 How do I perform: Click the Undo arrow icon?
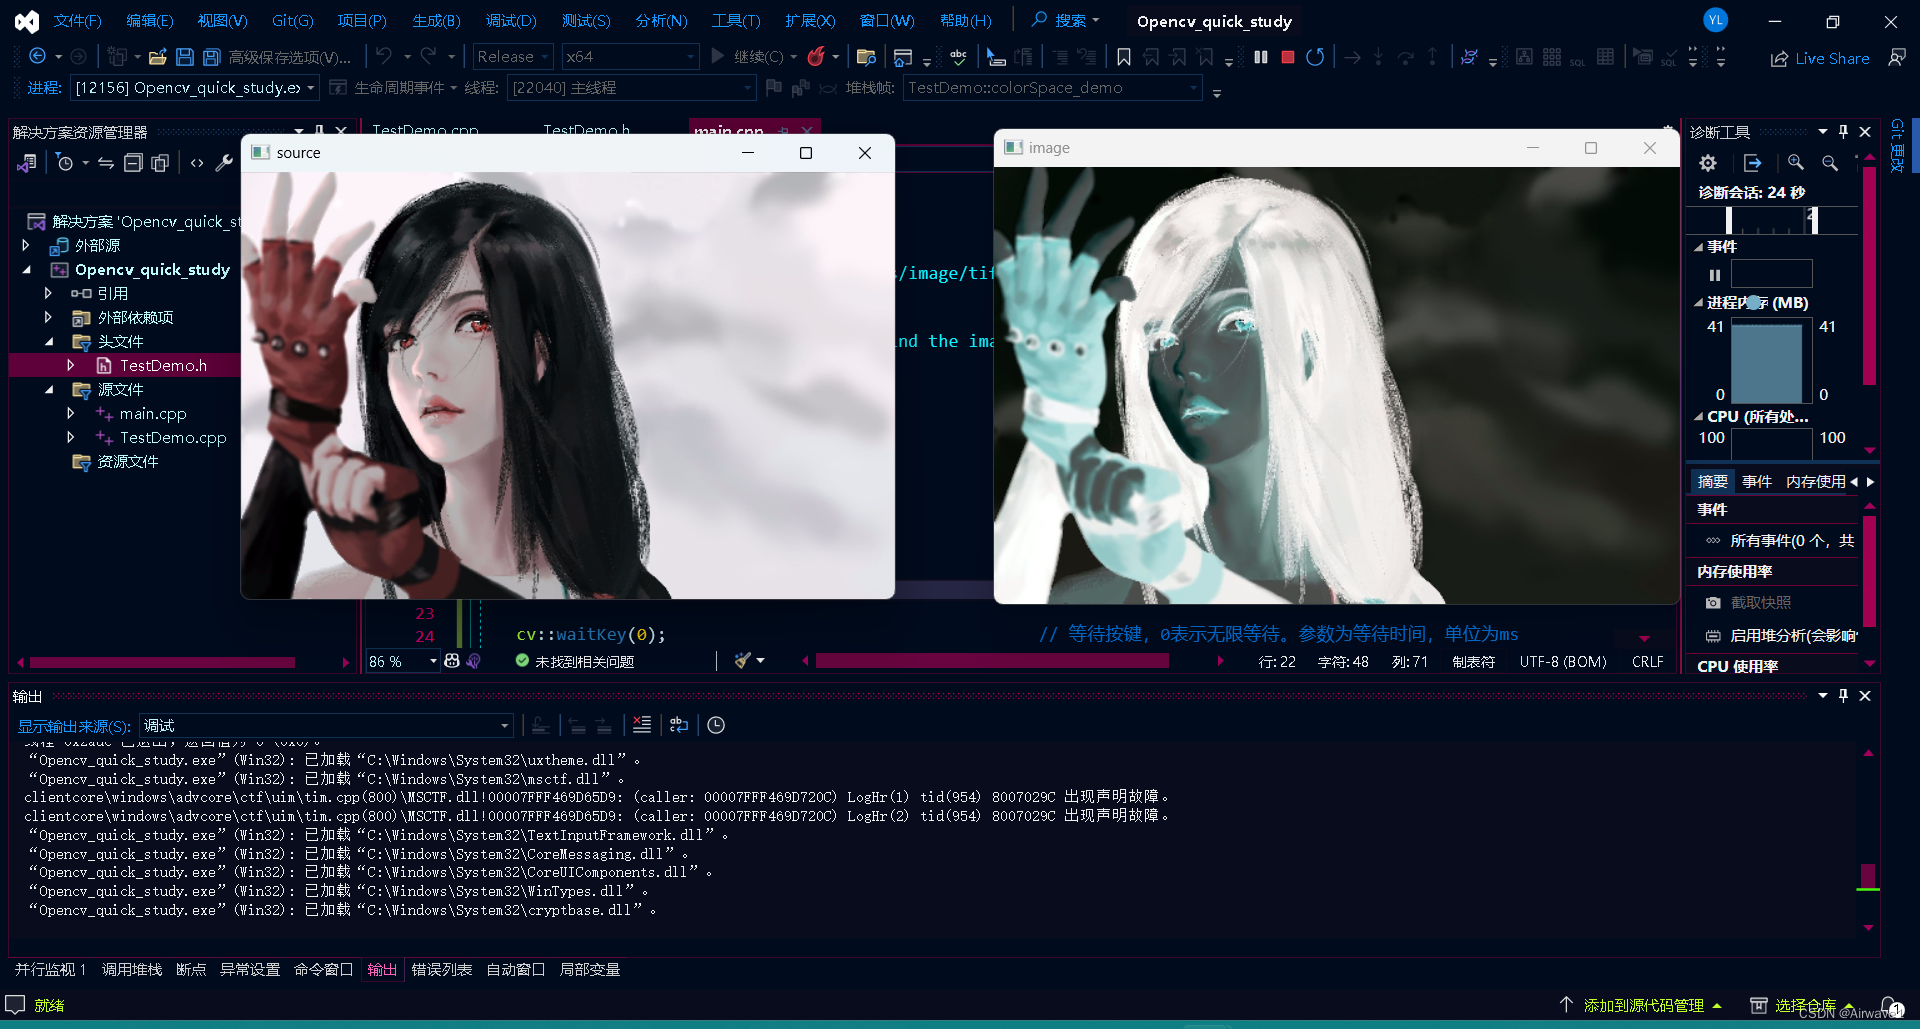[x=384, y=57]
